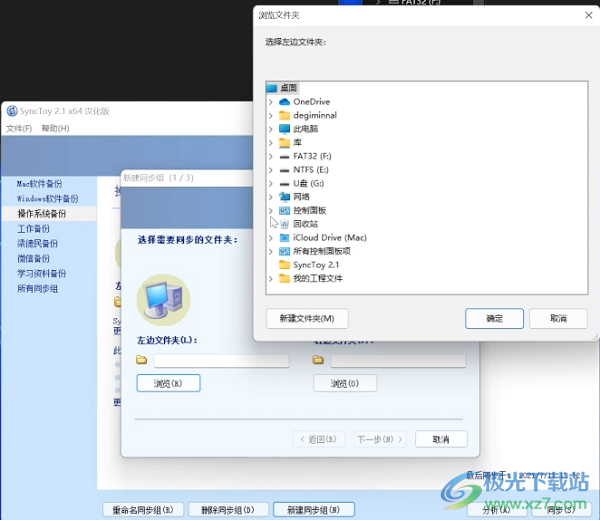This screenshot has height=520, width=600.
Task: Click the 控制面板 control panel icon
Action: [284, 210]
